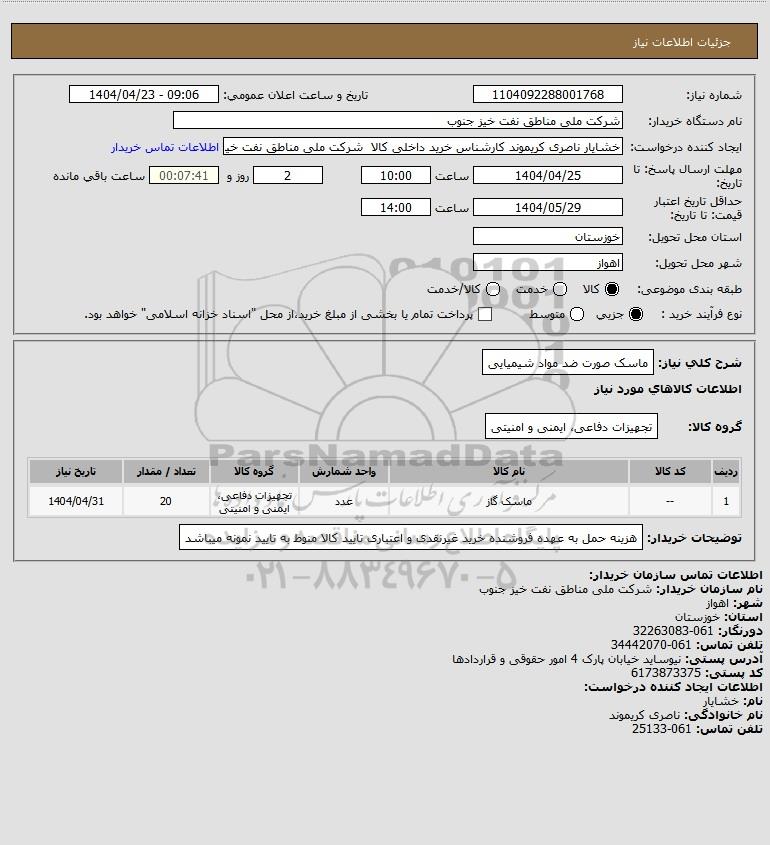Click the need date cell 1404/04/31

(x=76, y=502)
